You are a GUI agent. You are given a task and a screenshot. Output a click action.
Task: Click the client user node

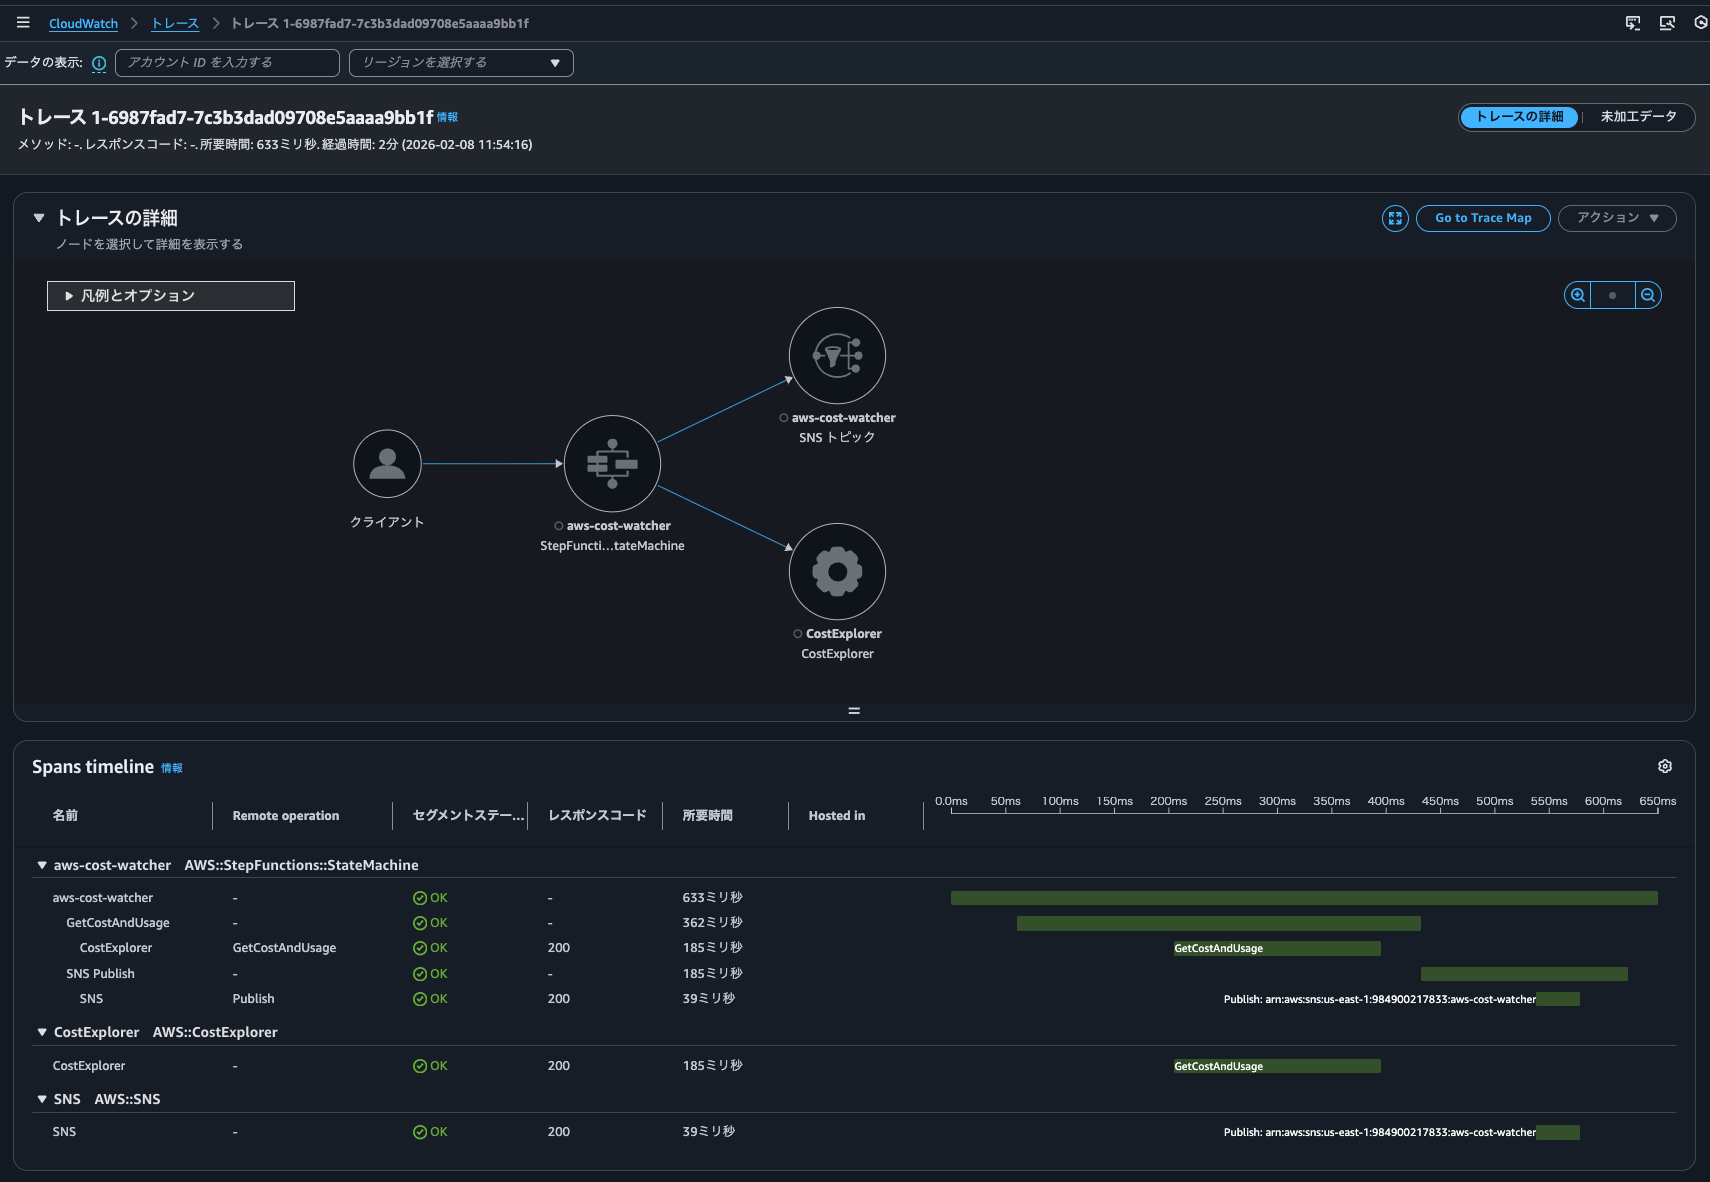(x=387, y=464)
